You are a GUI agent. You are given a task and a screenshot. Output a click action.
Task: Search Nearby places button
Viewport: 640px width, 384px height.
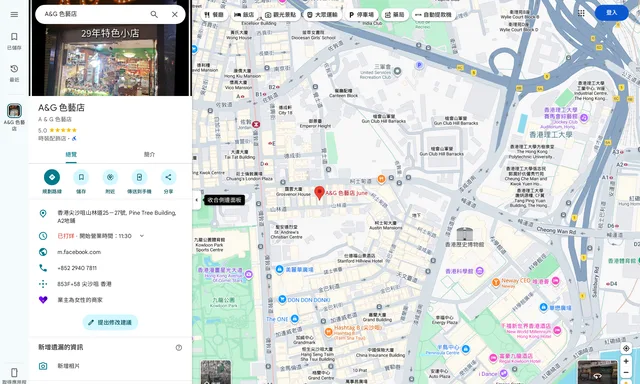click(110, 178)
